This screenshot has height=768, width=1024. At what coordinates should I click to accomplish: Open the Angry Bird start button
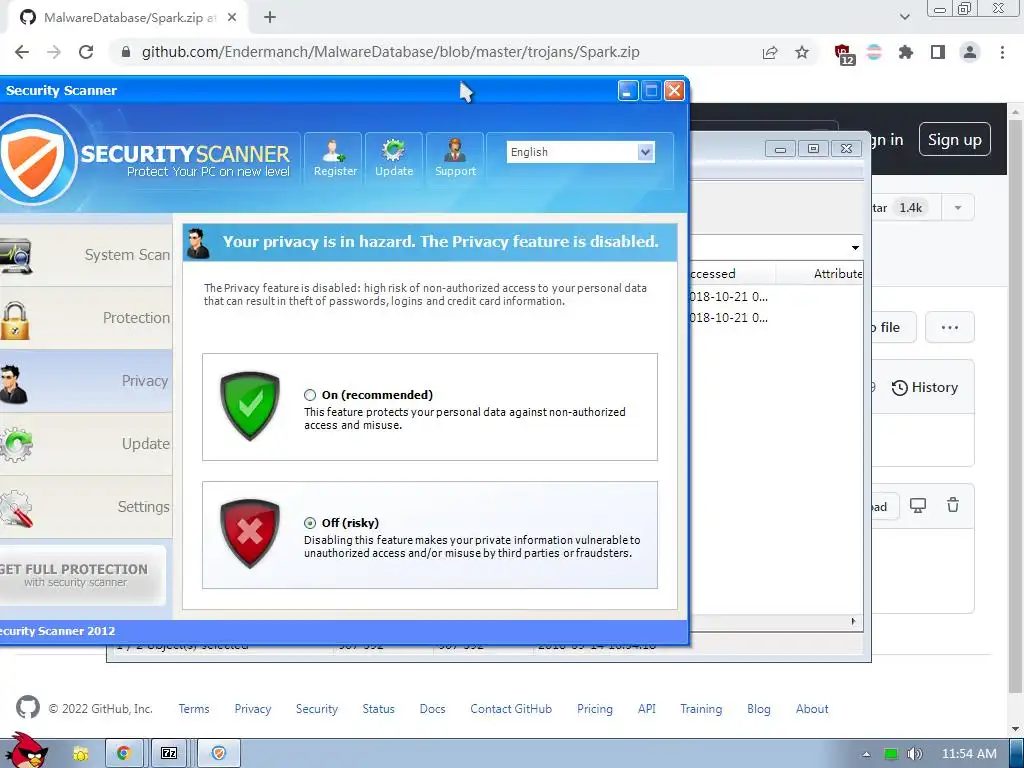pyautogui.click(x=26, y=750)
